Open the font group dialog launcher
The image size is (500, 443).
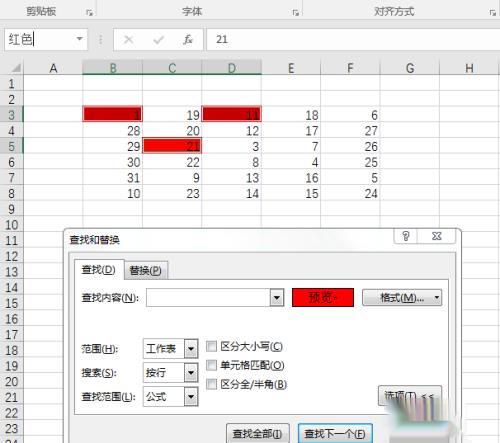pos(296,12)
